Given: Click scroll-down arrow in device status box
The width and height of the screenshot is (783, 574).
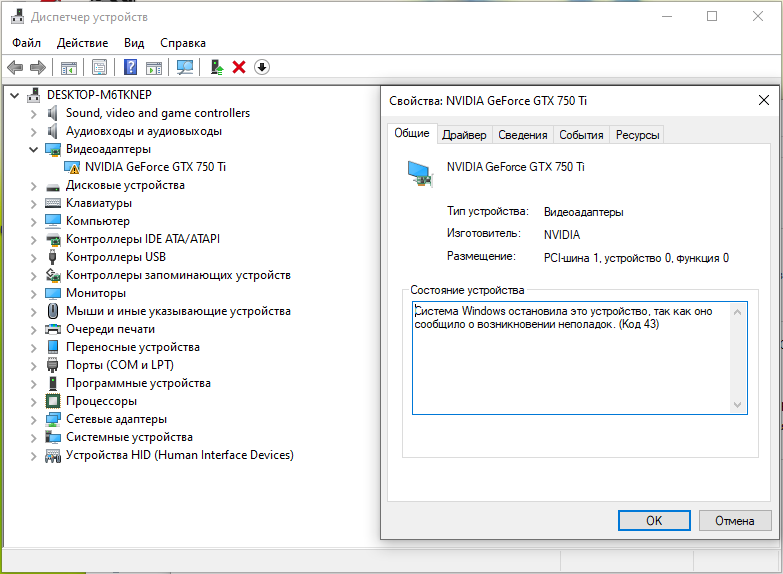Looking at the screenshot, I should pos(737,405).
